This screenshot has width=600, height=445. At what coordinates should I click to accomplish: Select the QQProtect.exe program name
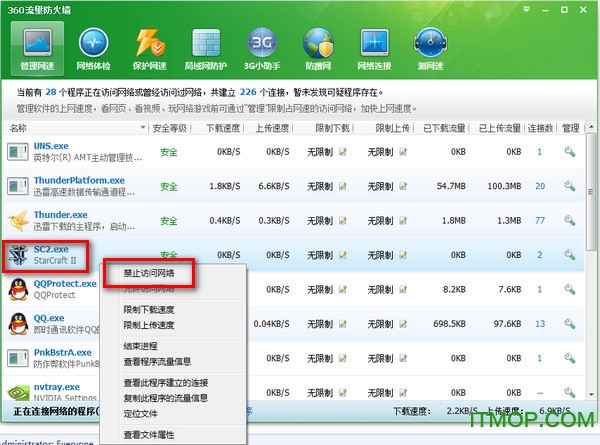(x=65, y=284)
